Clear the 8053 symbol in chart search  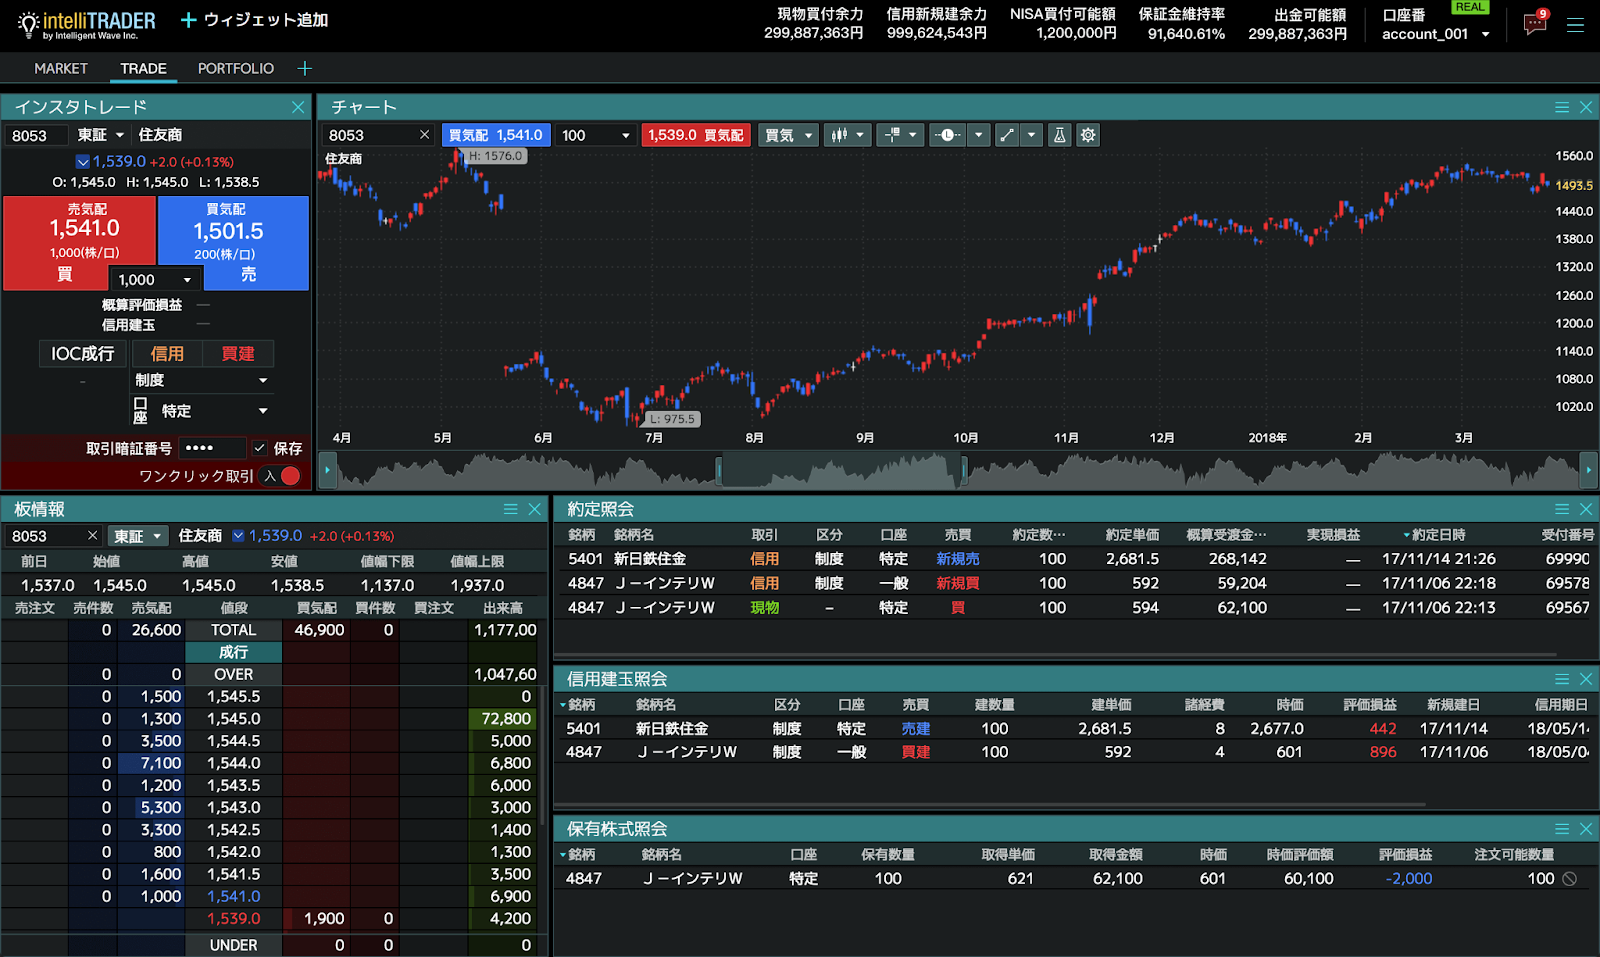[424, 135]
